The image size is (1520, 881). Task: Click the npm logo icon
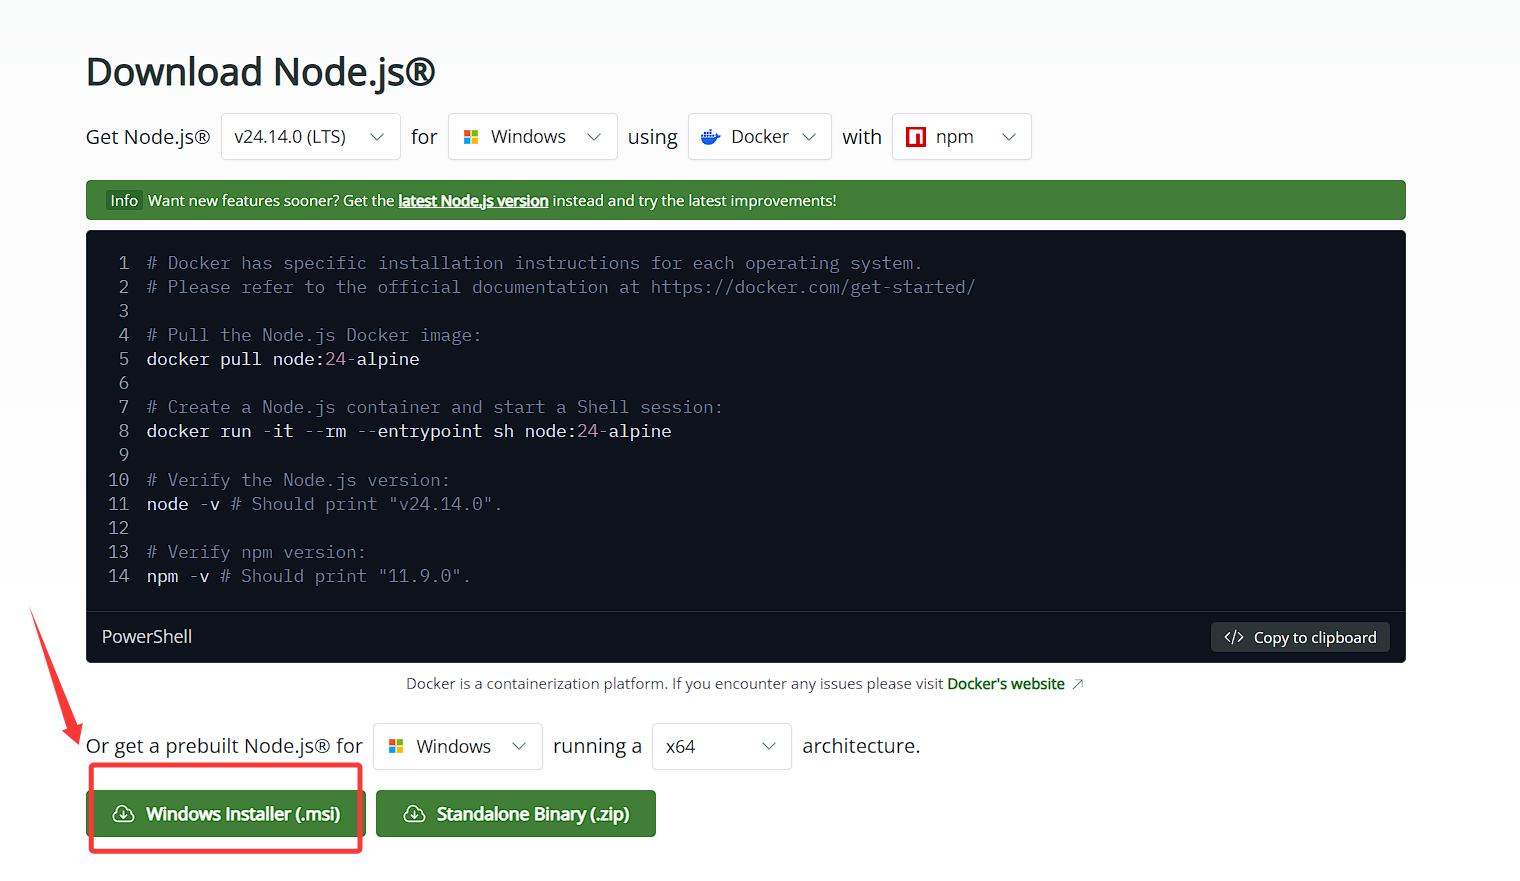click(915, 137)
